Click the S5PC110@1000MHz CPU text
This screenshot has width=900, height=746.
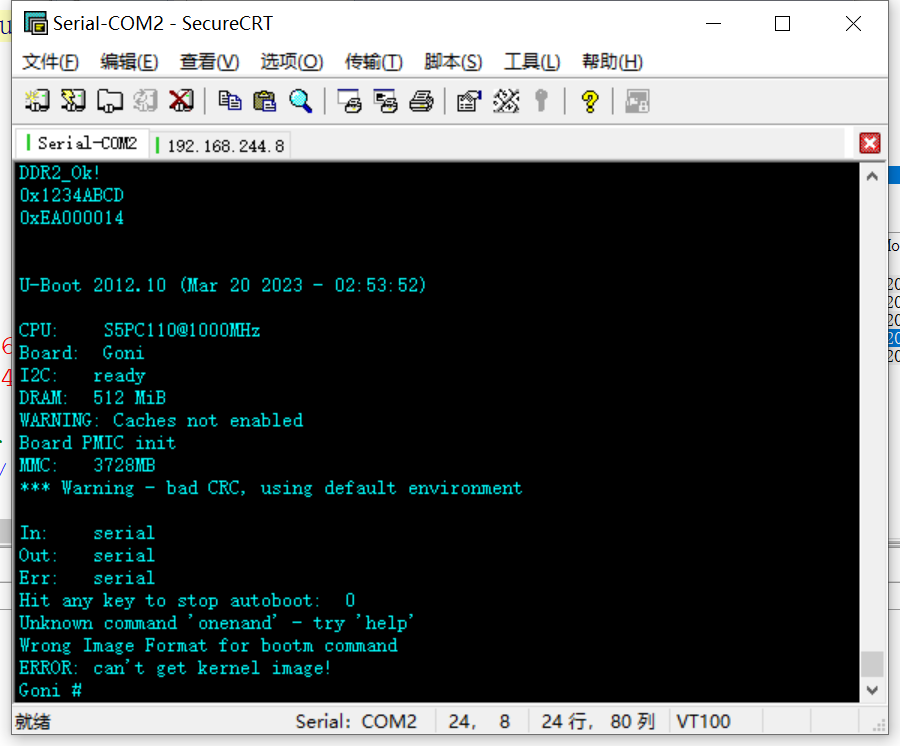coord(181,331)
